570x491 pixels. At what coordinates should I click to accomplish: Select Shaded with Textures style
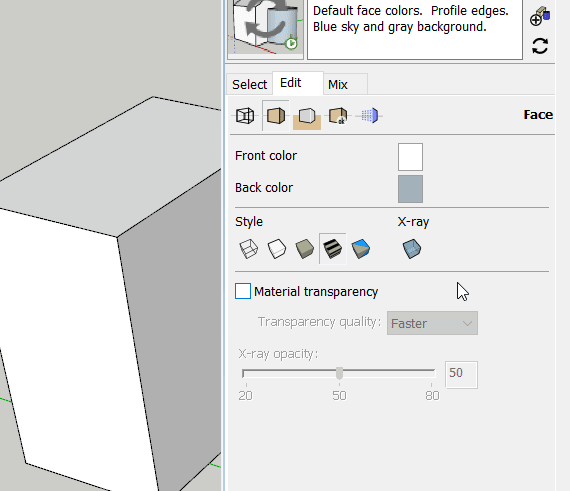click(333, 249)
